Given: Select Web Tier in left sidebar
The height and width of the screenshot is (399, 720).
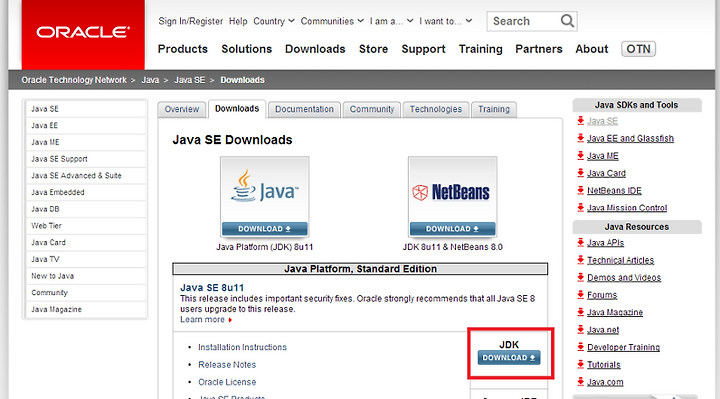Looking at the screenshot, I should click(85, 226).
